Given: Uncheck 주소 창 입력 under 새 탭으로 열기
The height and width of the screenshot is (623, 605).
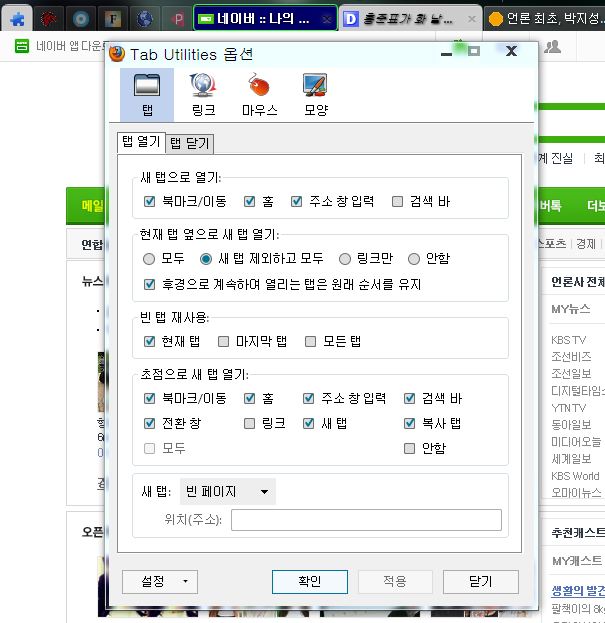Looking at the screenshot, I should pyautogui.click(x=296, y=201).
